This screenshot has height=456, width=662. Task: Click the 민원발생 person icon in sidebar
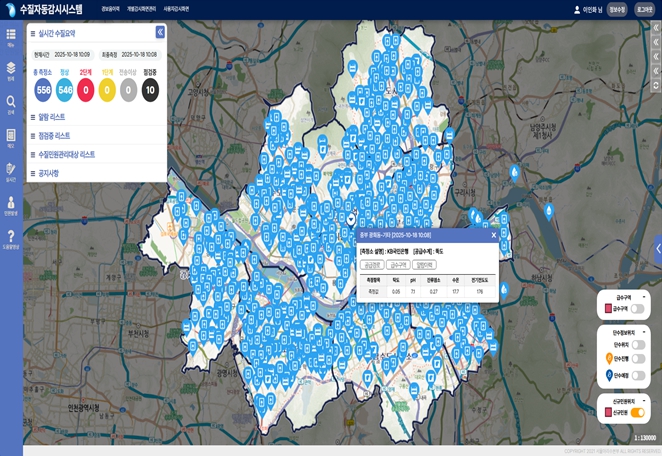[x=11, y=204]
